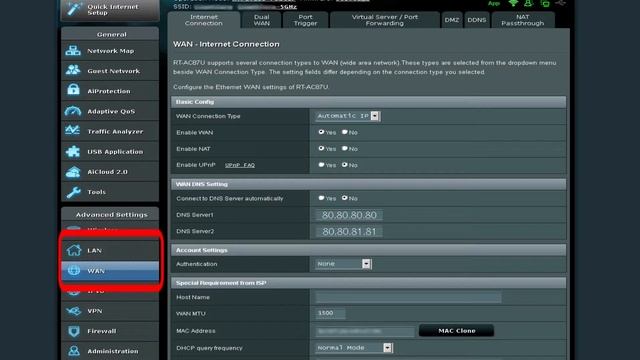The width and height of the screenshot is (640, 360).
Task: Set Enable NAT to Yes
Action: coord(321,148)
